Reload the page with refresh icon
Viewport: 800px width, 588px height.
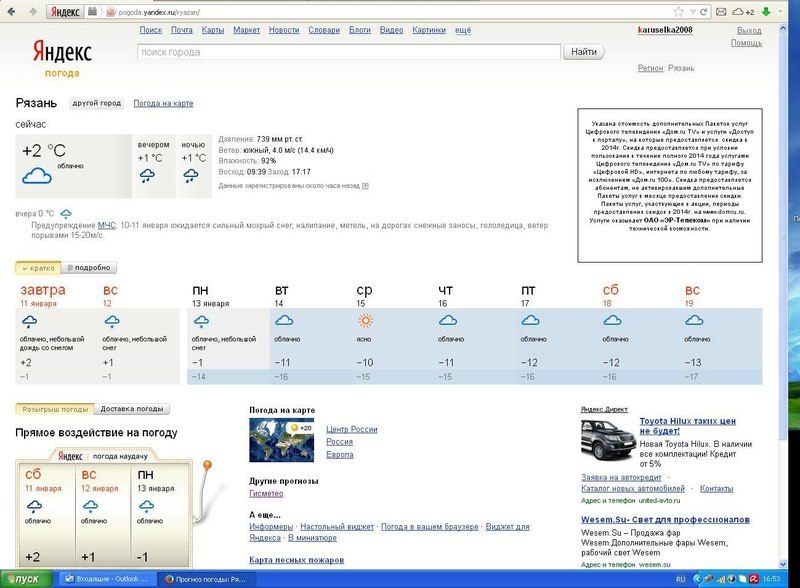(704, 12)
